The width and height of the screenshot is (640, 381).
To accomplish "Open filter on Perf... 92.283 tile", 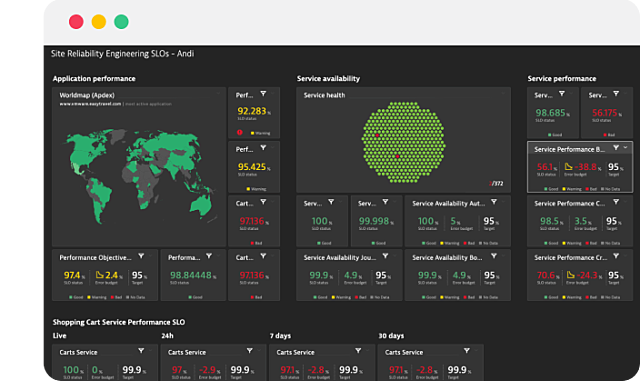I will point(263,94).
